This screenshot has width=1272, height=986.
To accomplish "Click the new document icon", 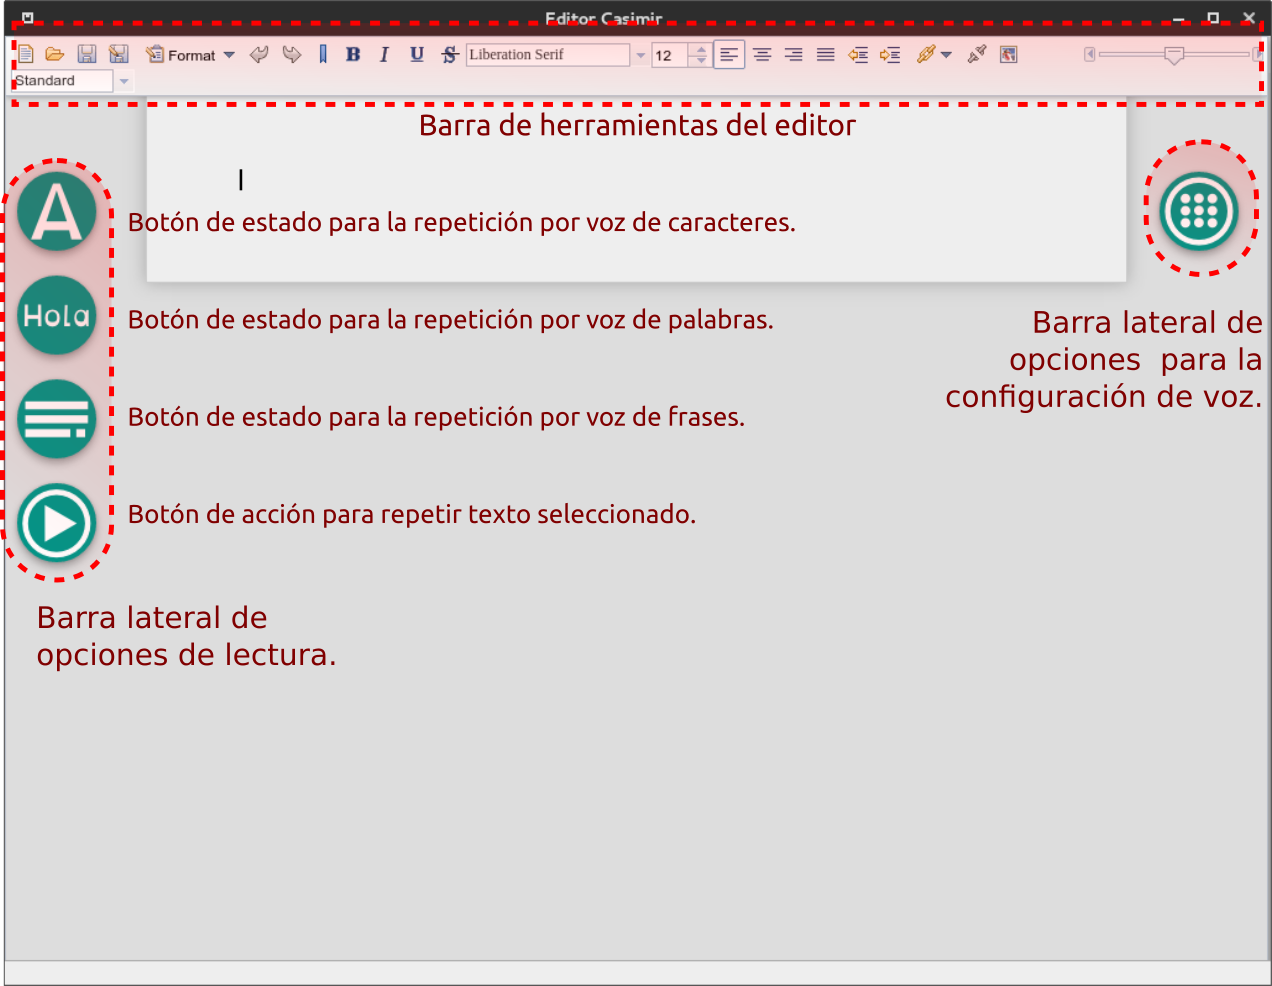I will coord(26,55).
